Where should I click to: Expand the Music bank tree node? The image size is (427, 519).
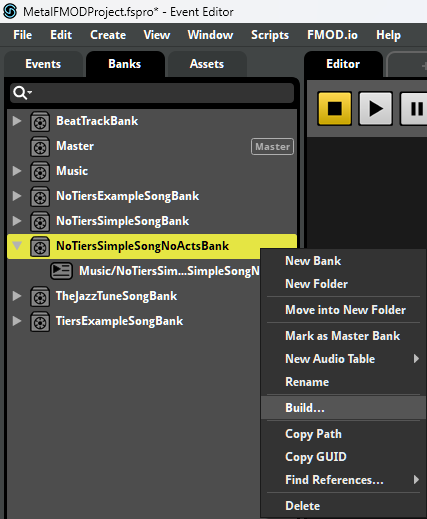coord(17,171)
